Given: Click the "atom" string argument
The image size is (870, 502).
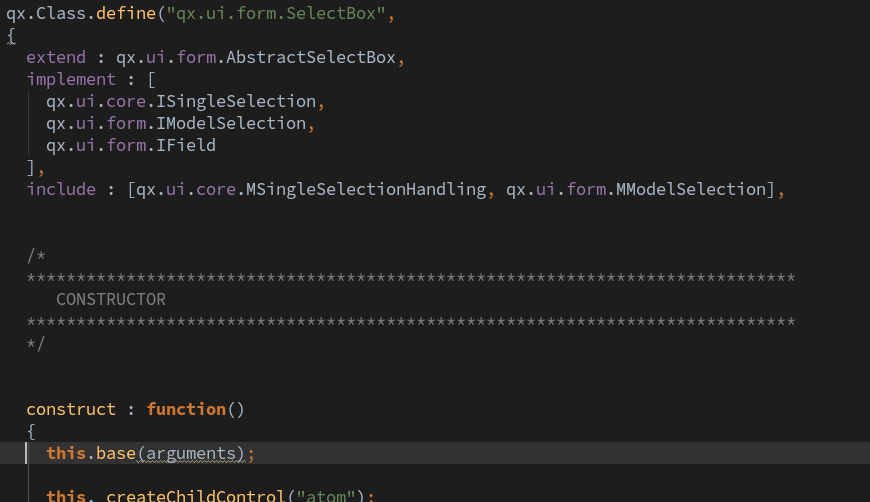Looking at the screenshot, I should tap(326, 495).
